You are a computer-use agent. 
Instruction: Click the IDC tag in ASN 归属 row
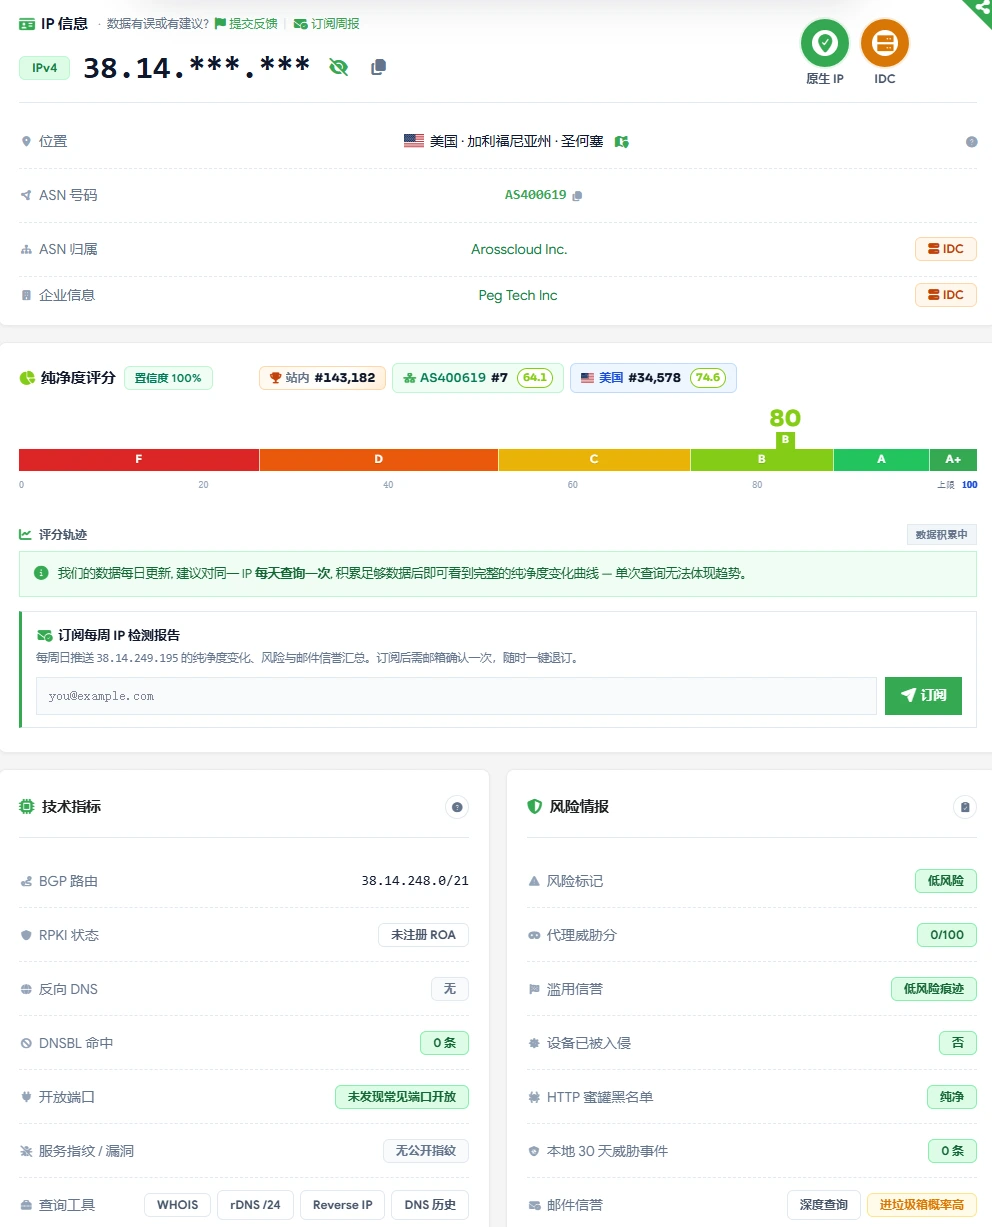pyautogui.click(x=946, y=249)
